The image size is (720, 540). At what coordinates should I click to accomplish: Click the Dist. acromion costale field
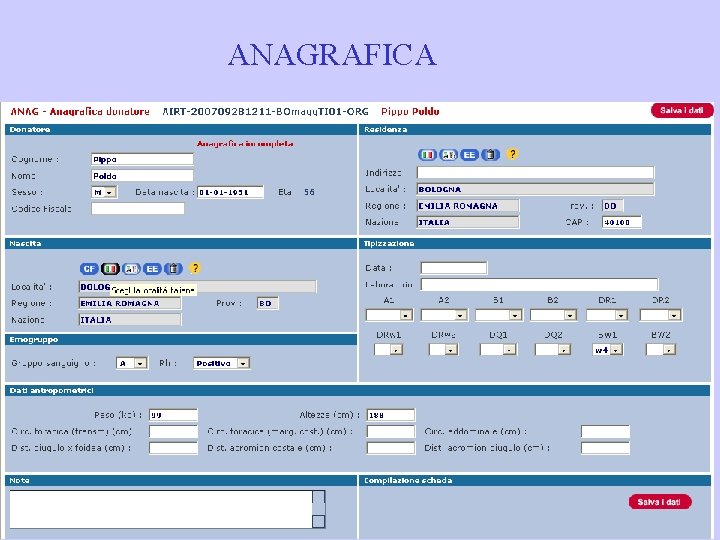pyautogui.click(x=391, y=448)
